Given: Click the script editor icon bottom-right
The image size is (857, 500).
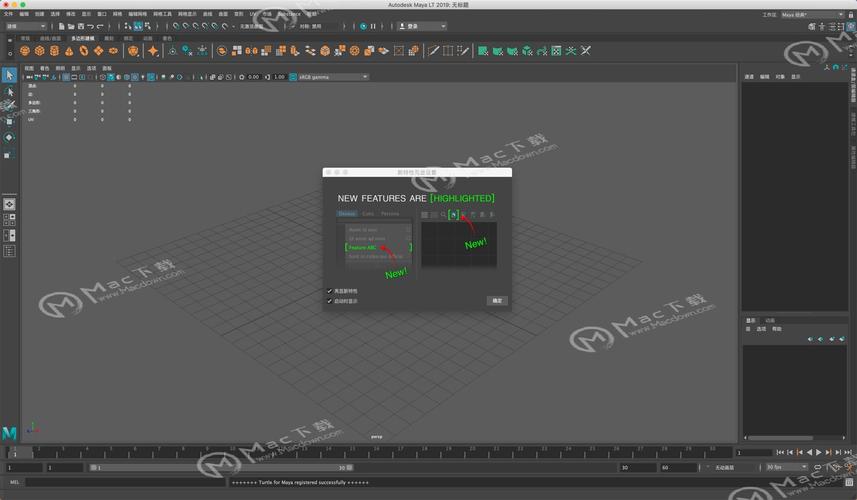Looking at the screenshot, I should pos(849,482).
